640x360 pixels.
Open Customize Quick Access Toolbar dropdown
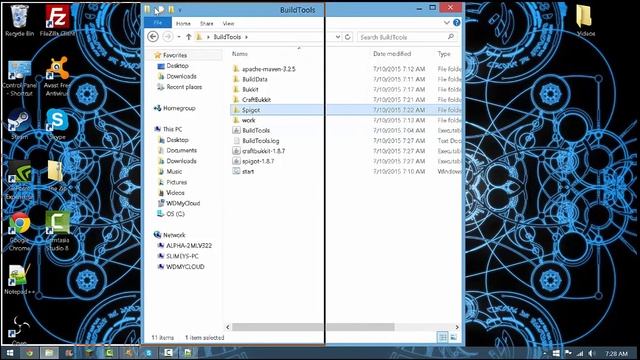pos(180,10)
